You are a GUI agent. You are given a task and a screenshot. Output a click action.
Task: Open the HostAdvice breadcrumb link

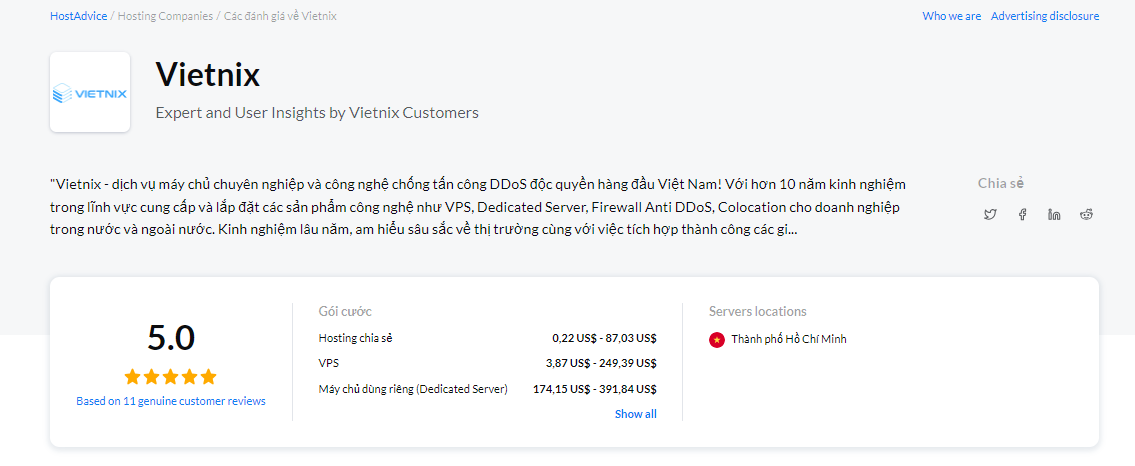(x=78, y=16)
